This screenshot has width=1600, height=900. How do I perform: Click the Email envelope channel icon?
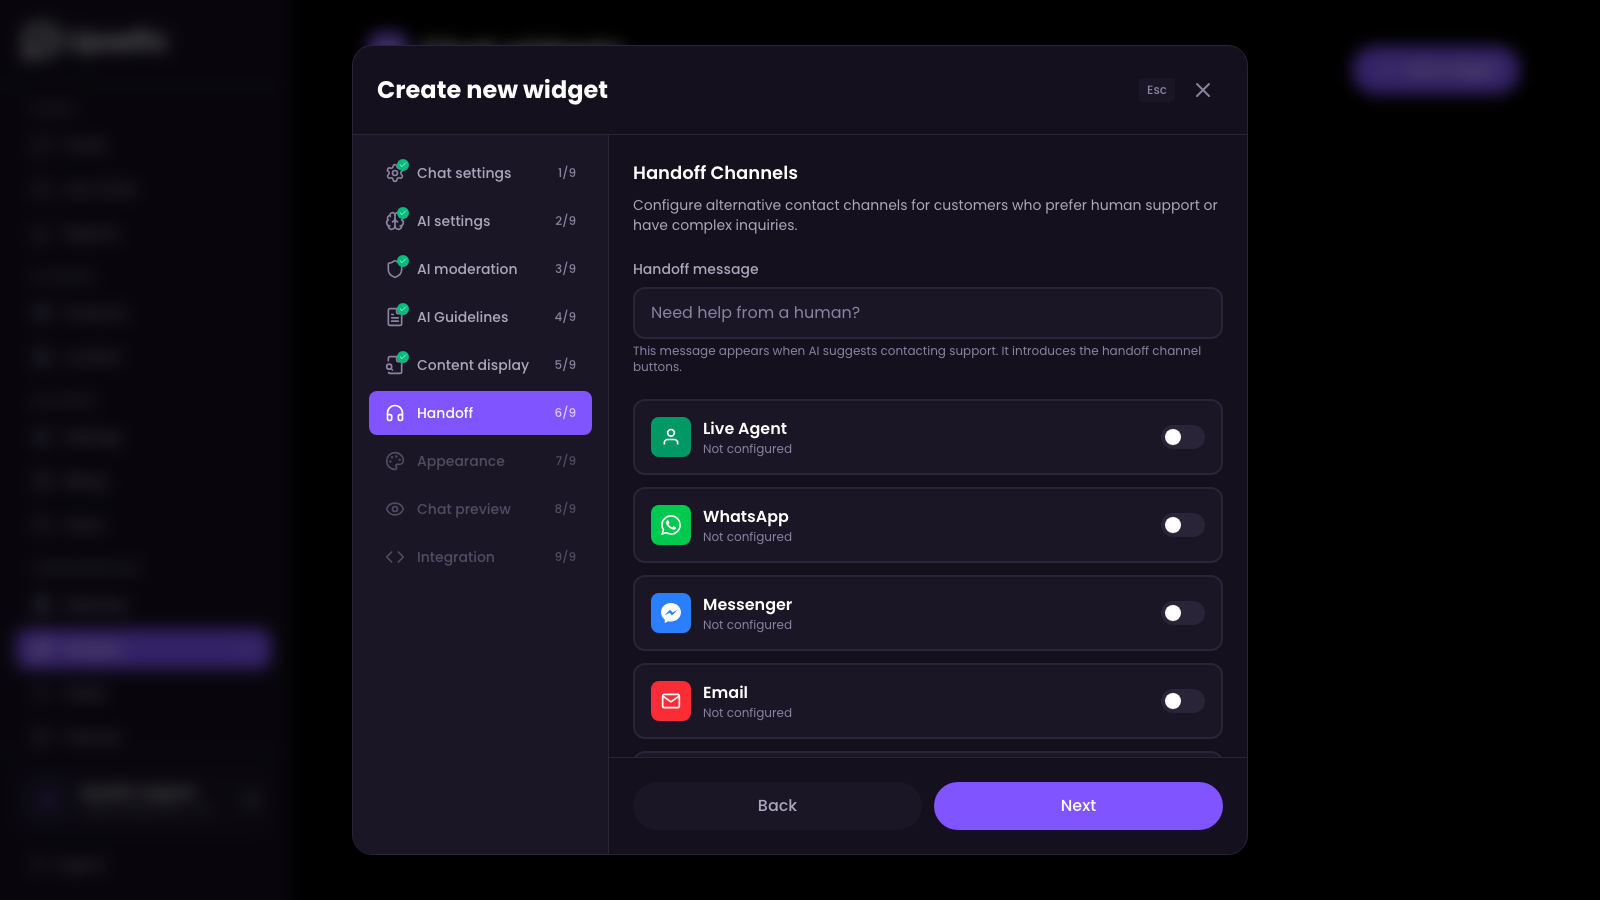671,701
